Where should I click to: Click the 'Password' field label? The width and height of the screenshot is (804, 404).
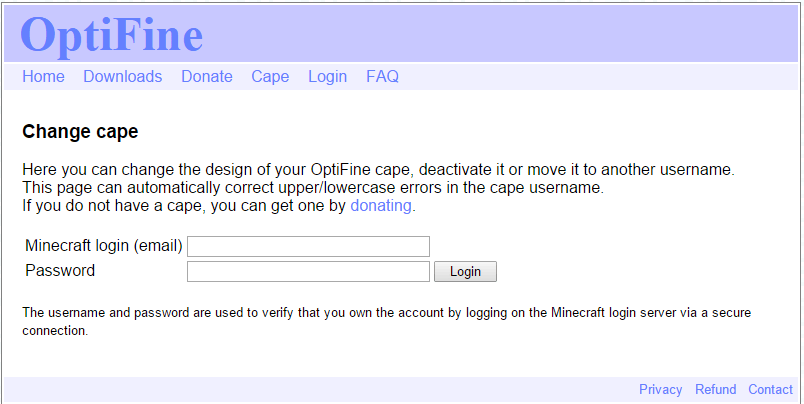pos(60,271)
